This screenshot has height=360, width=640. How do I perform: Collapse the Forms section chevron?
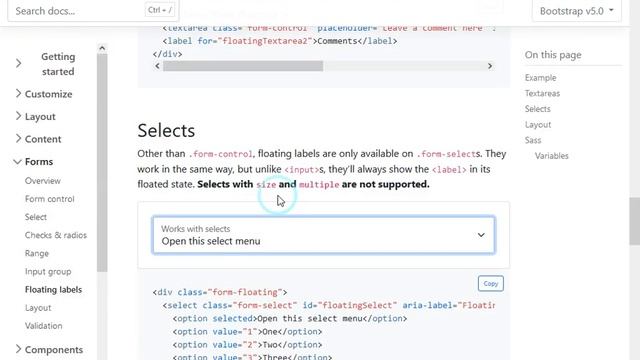[x=17, y=162]
